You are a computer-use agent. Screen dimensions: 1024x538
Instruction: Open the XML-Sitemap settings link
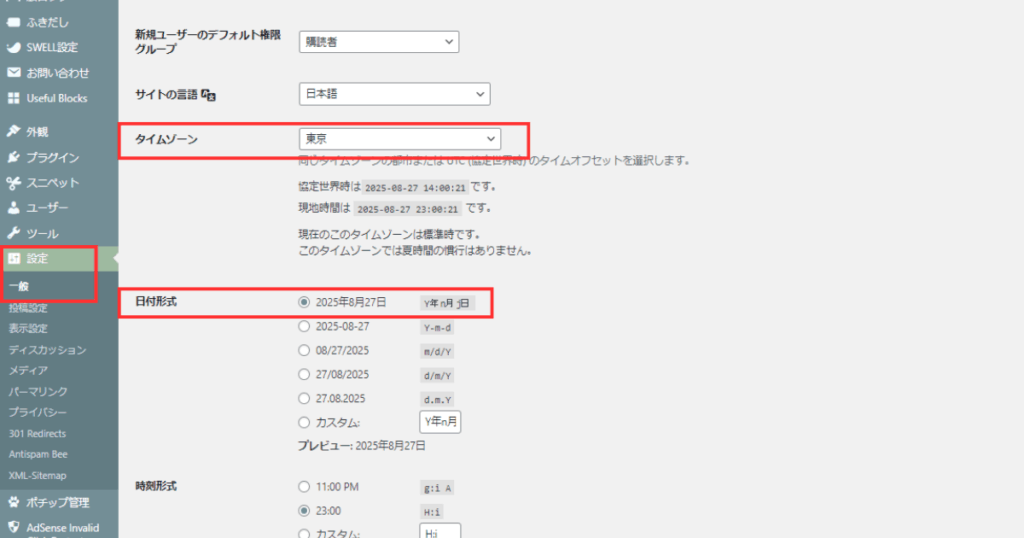pyautogui.click(x=38, y=475)
